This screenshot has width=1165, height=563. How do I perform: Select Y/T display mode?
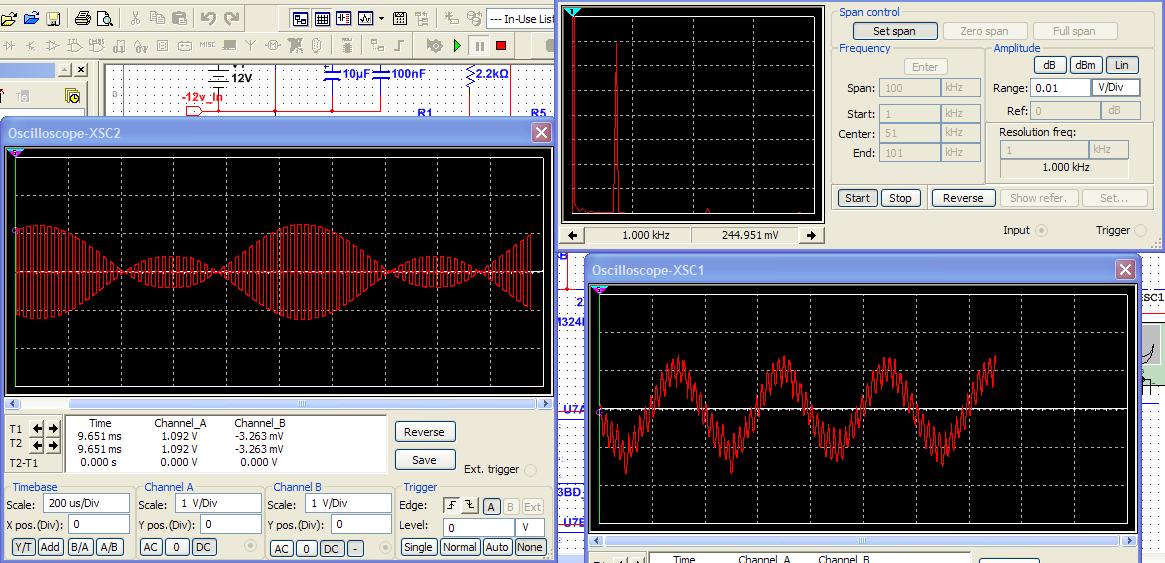coord(22,547)
